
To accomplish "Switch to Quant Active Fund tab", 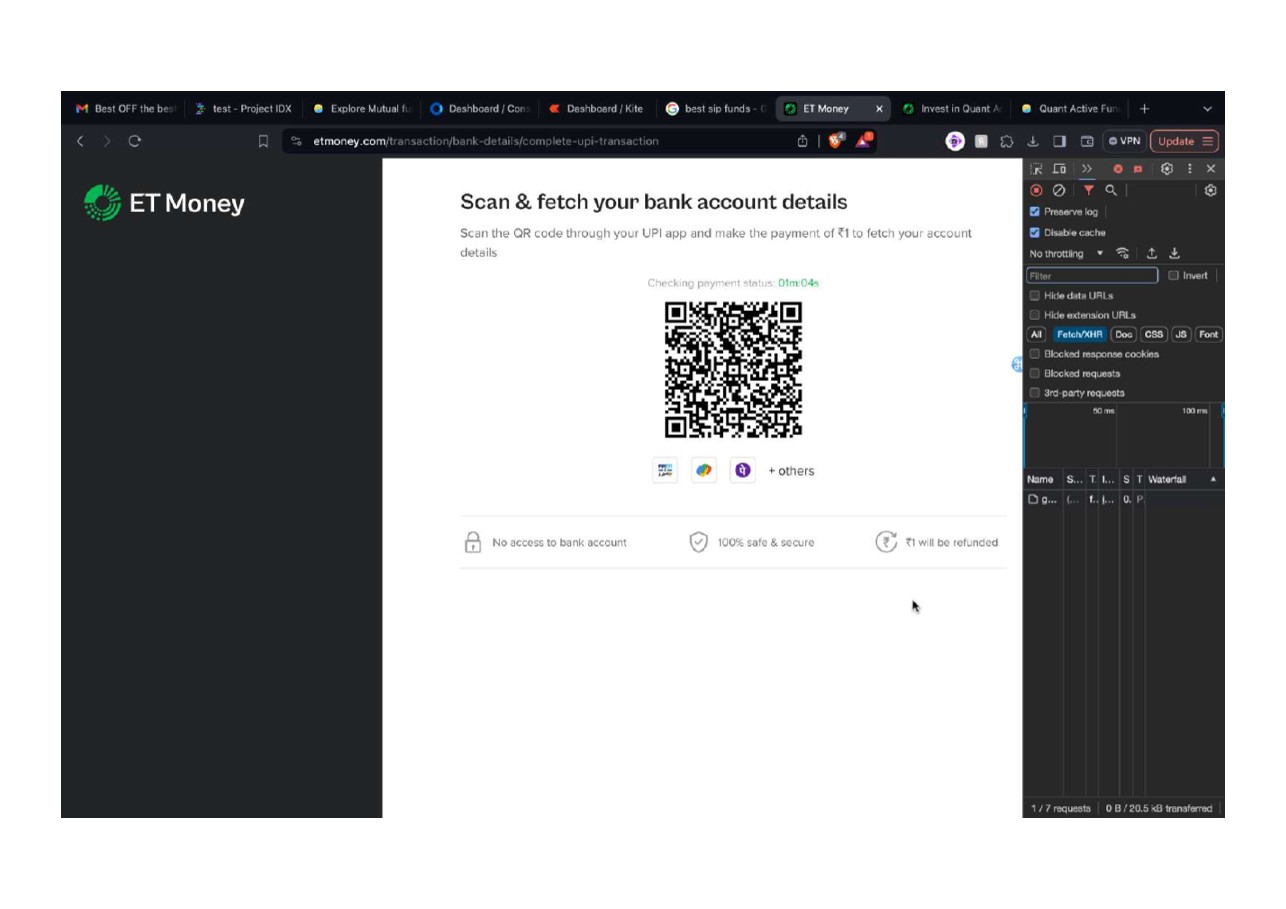I will (1069, 109).
